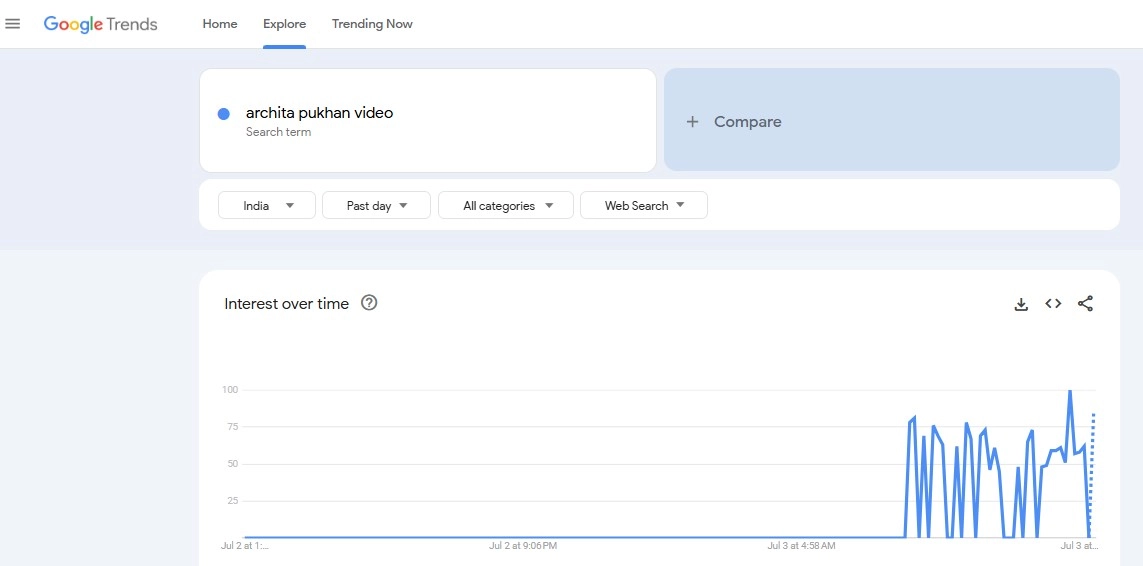The height and width of the screenshot is (566, 1143).
Task: Switch to the Trending Now tab
Action: (372, 24)
